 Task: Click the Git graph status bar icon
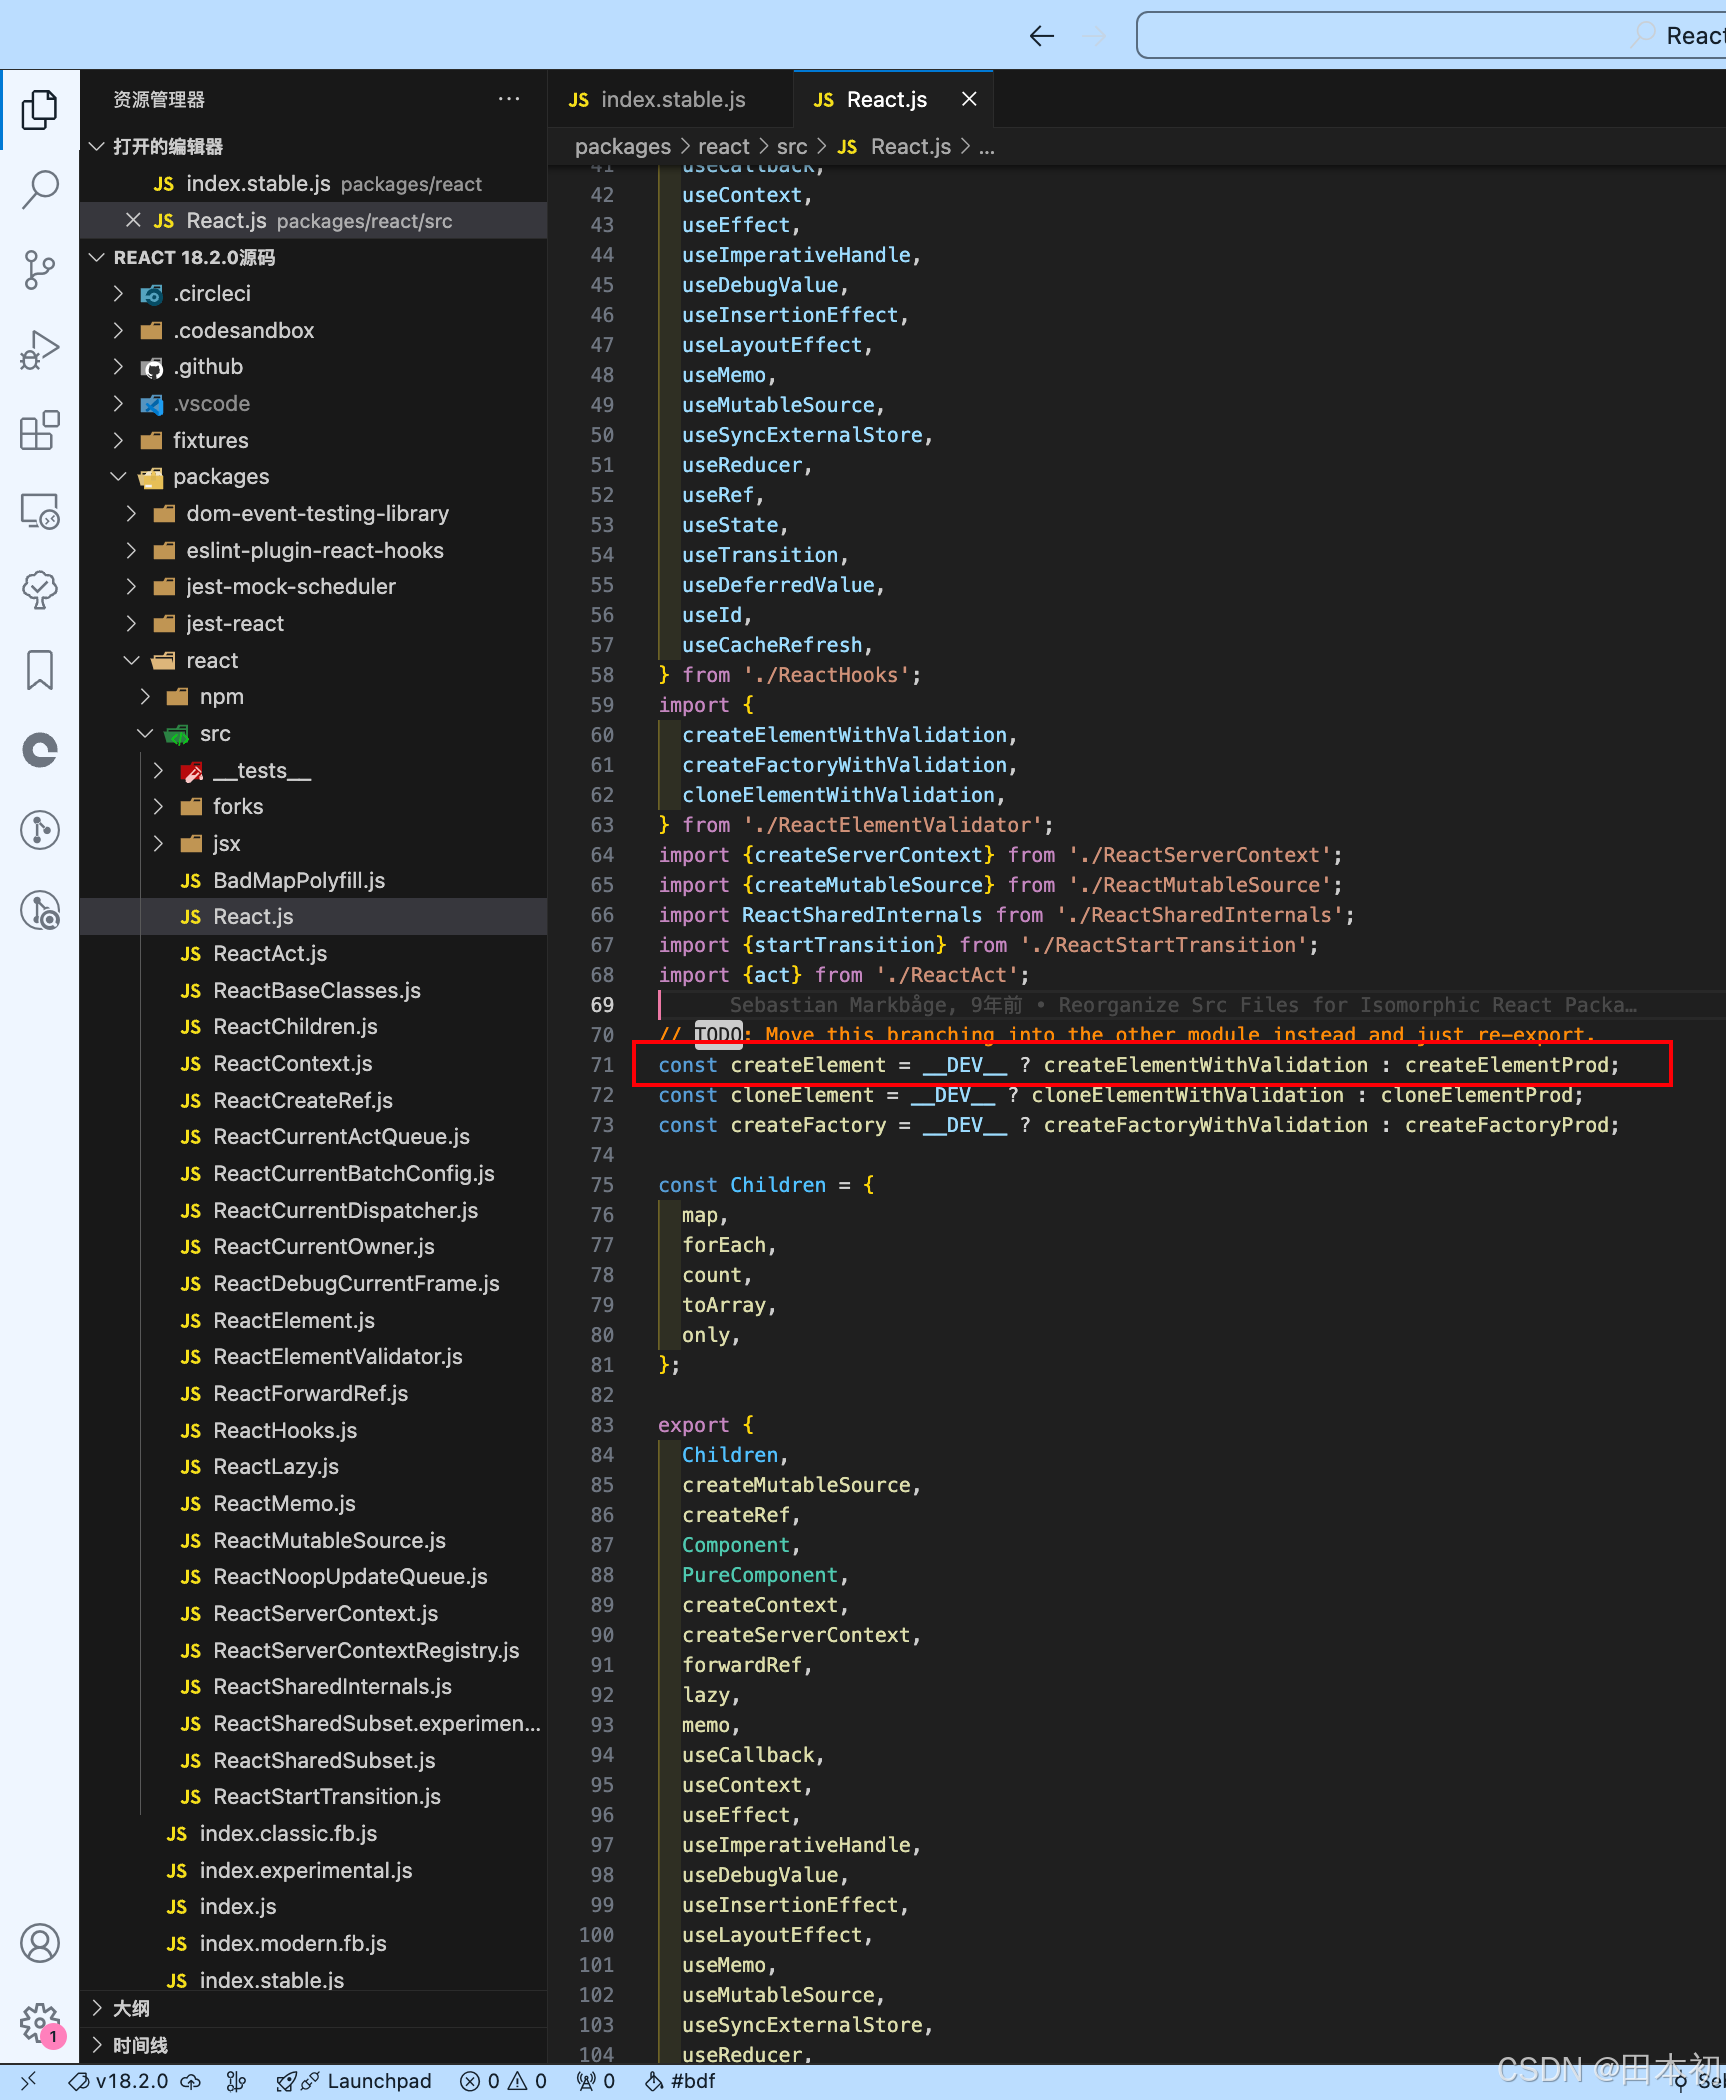coord(237,2081)
